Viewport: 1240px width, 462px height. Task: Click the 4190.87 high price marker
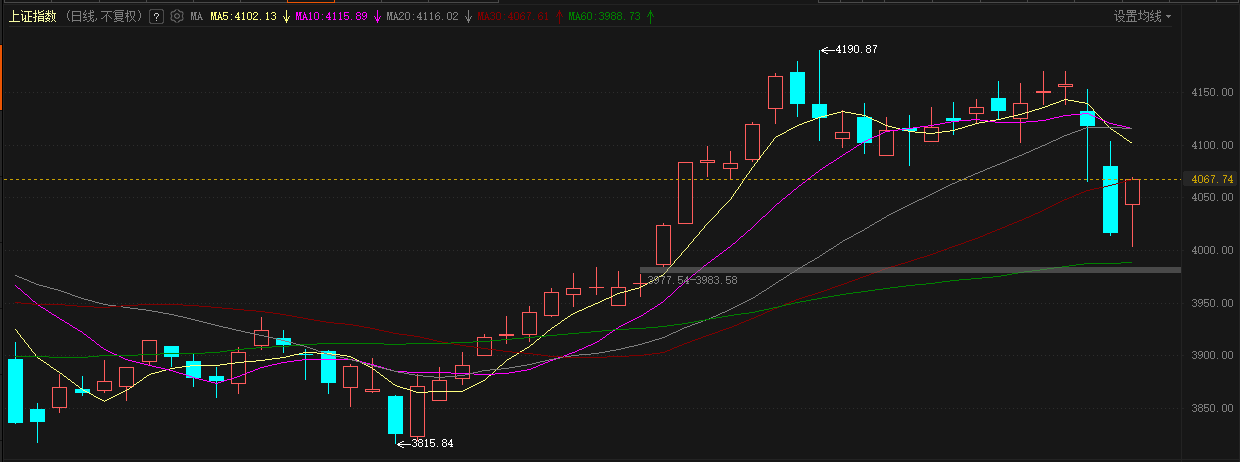(x=856, y=49)
